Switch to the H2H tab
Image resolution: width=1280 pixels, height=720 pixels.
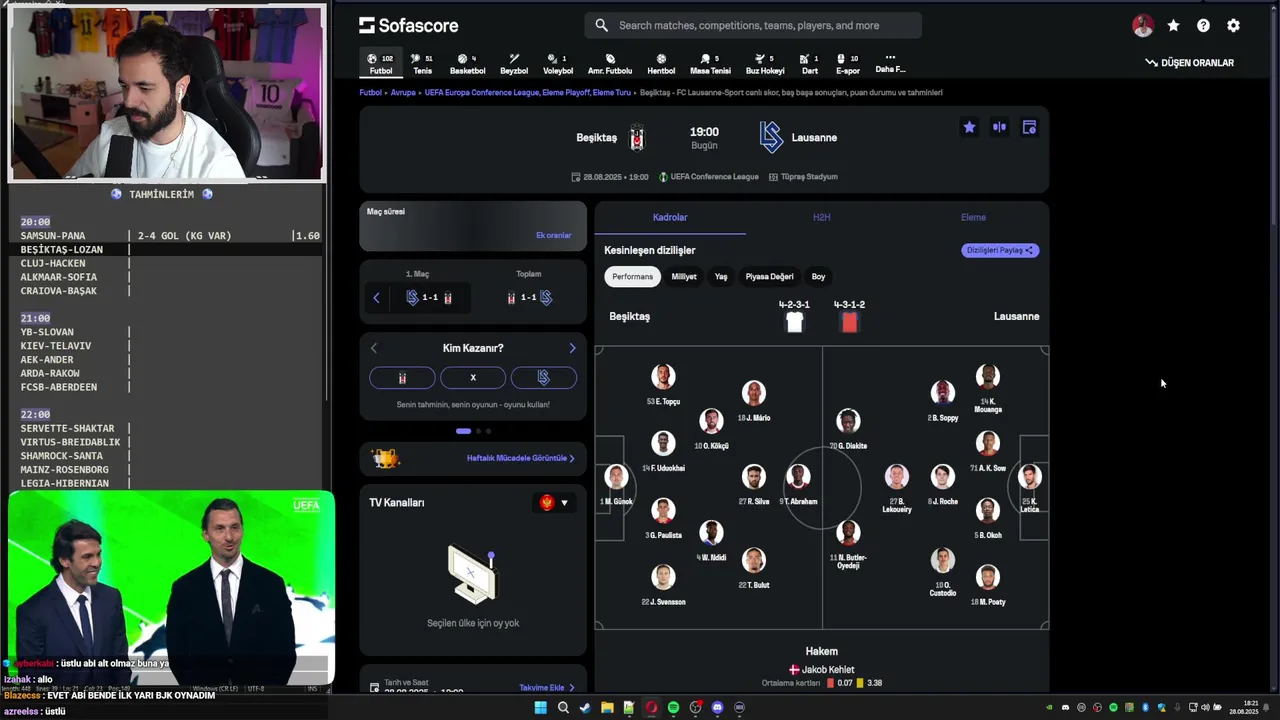tap(821, 217)
